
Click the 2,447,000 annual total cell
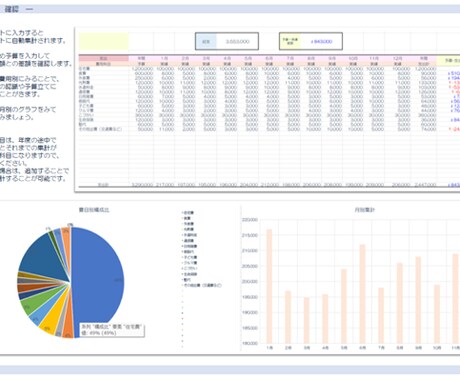(x=424, y=185)
